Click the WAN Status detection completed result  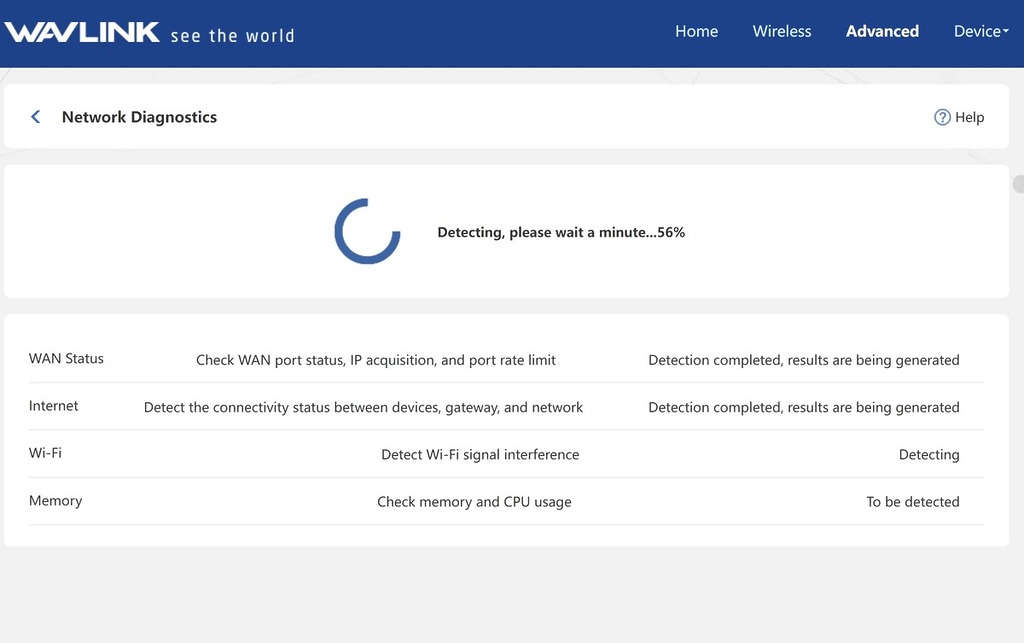click(803, 360)
